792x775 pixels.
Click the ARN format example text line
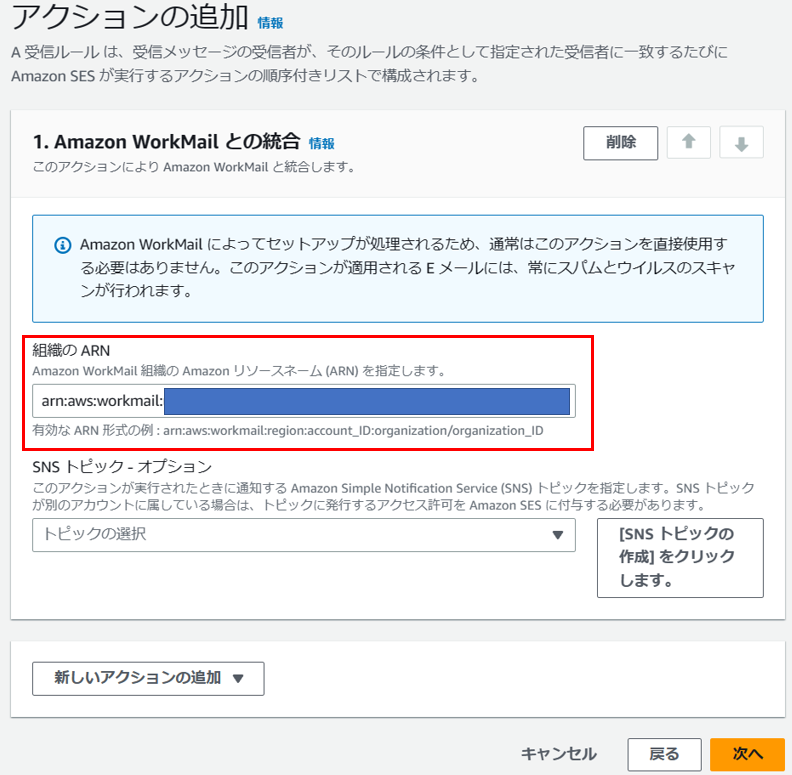click(x=288, y=430)
